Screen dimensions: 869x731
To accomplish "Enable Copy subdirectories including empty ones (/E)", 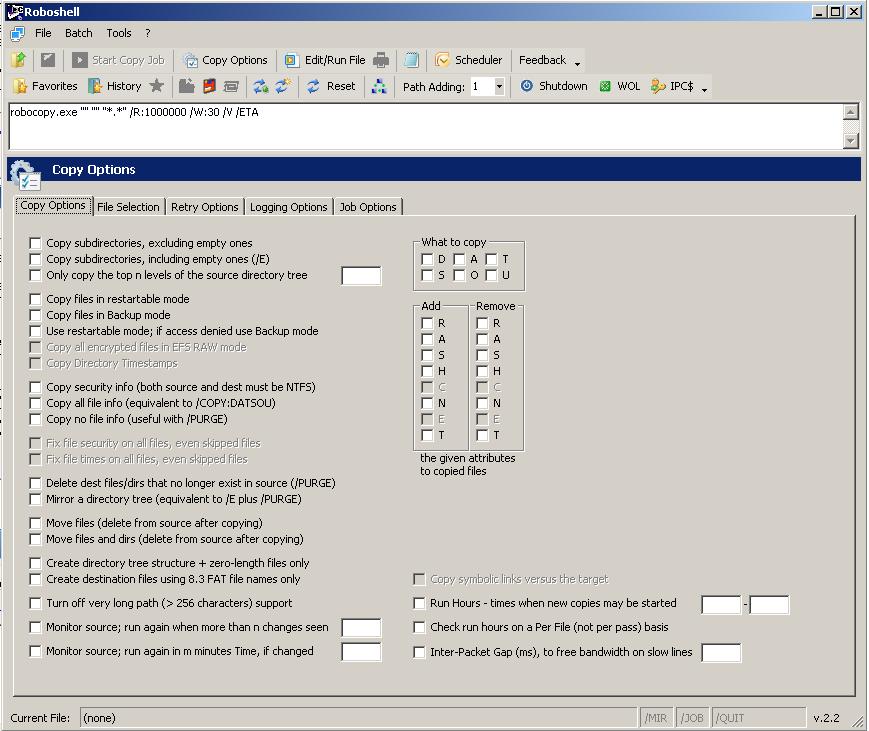I will tap(35, 259).
